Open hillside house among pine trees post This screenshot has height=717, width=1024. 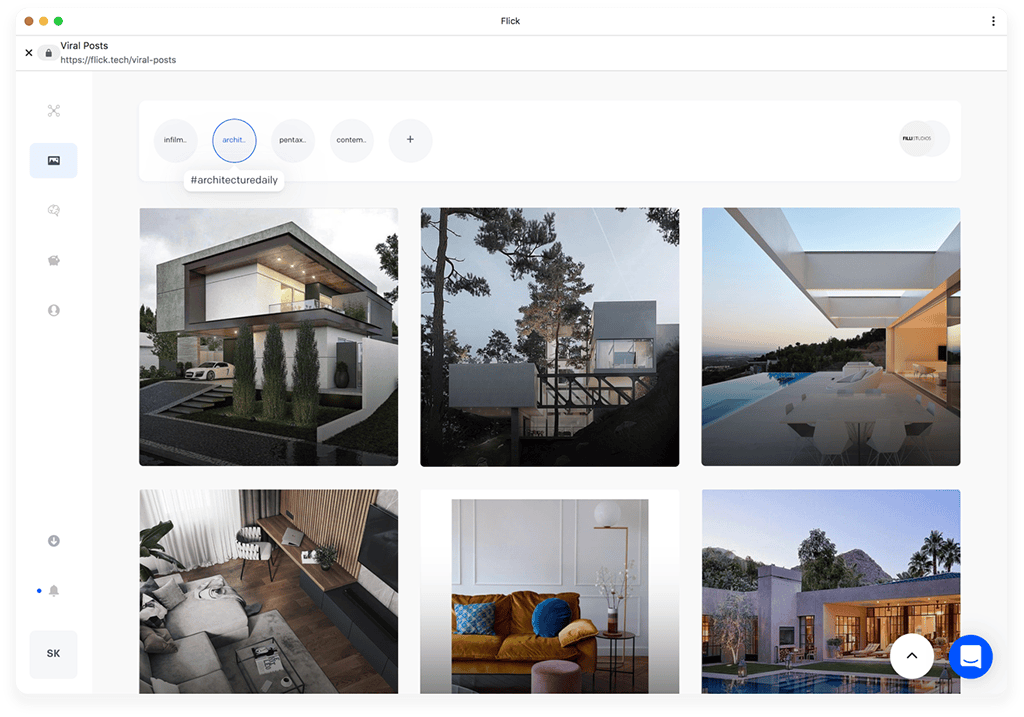550,337
